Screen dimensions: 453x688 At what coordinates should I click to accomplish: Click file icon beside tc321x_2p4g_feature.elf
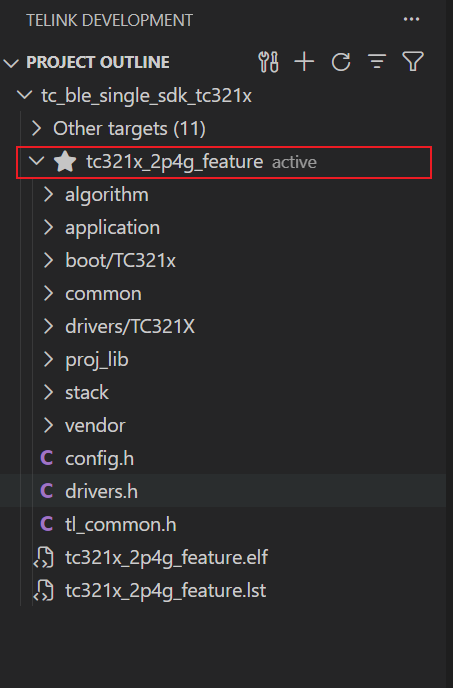click(44, 558)
